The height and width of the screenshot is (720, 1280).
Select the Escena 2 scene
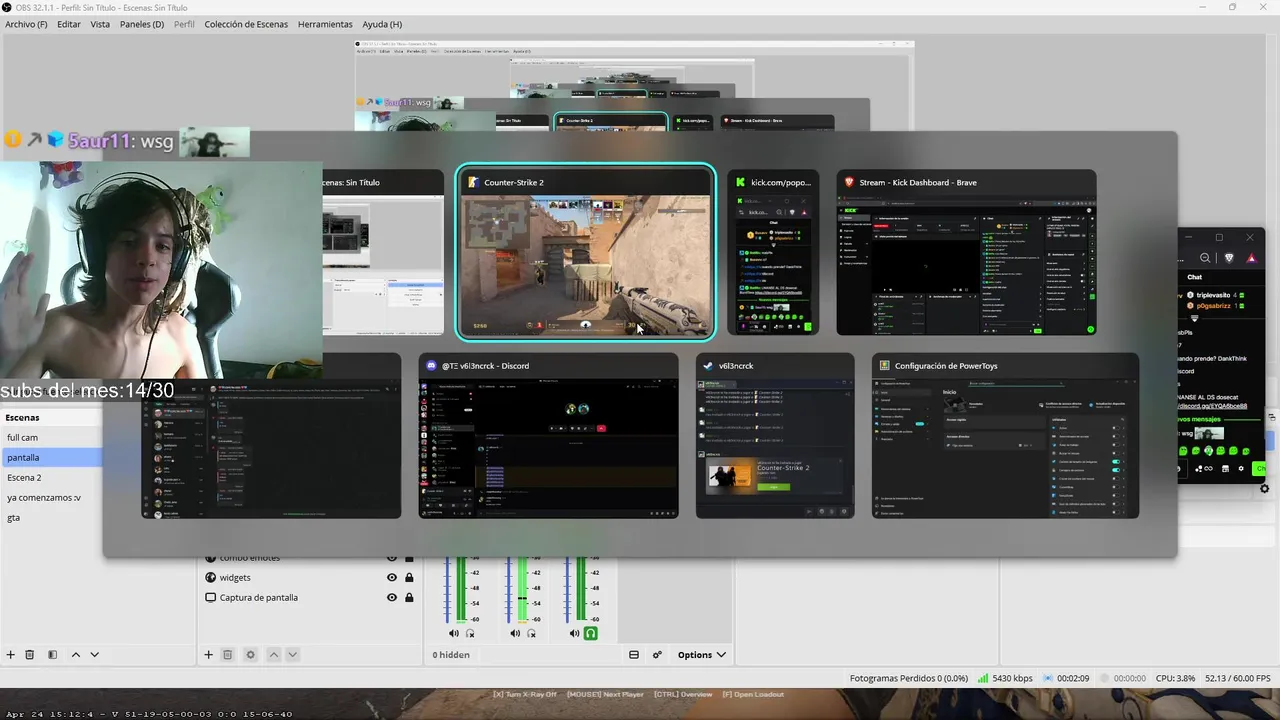pyautogui.click(x=50, y=477)
